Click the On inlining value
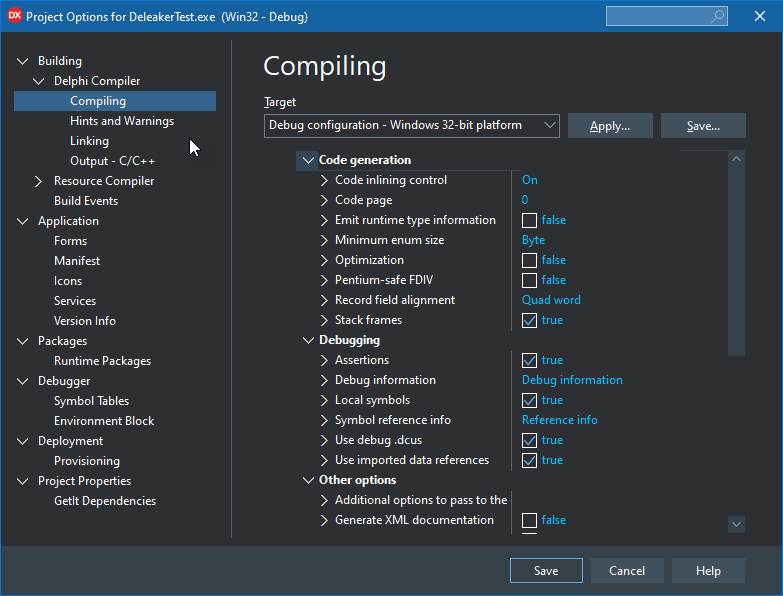The height and width of the screenshot is (596, 783). (529, 180)
